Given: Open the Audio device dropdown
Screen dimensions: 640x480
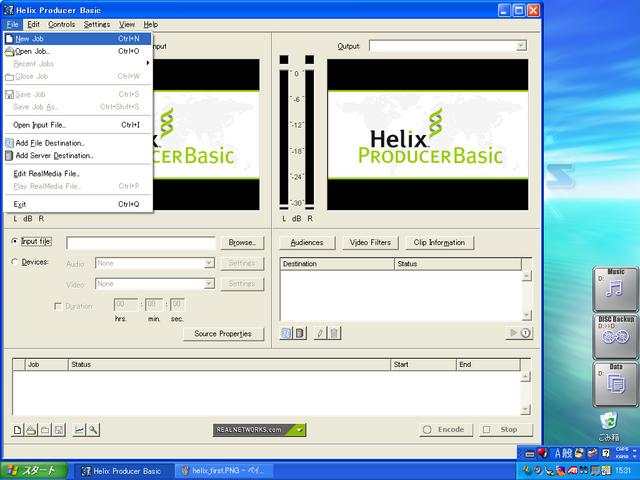Looking at the screenshot, I should point(209,263).
